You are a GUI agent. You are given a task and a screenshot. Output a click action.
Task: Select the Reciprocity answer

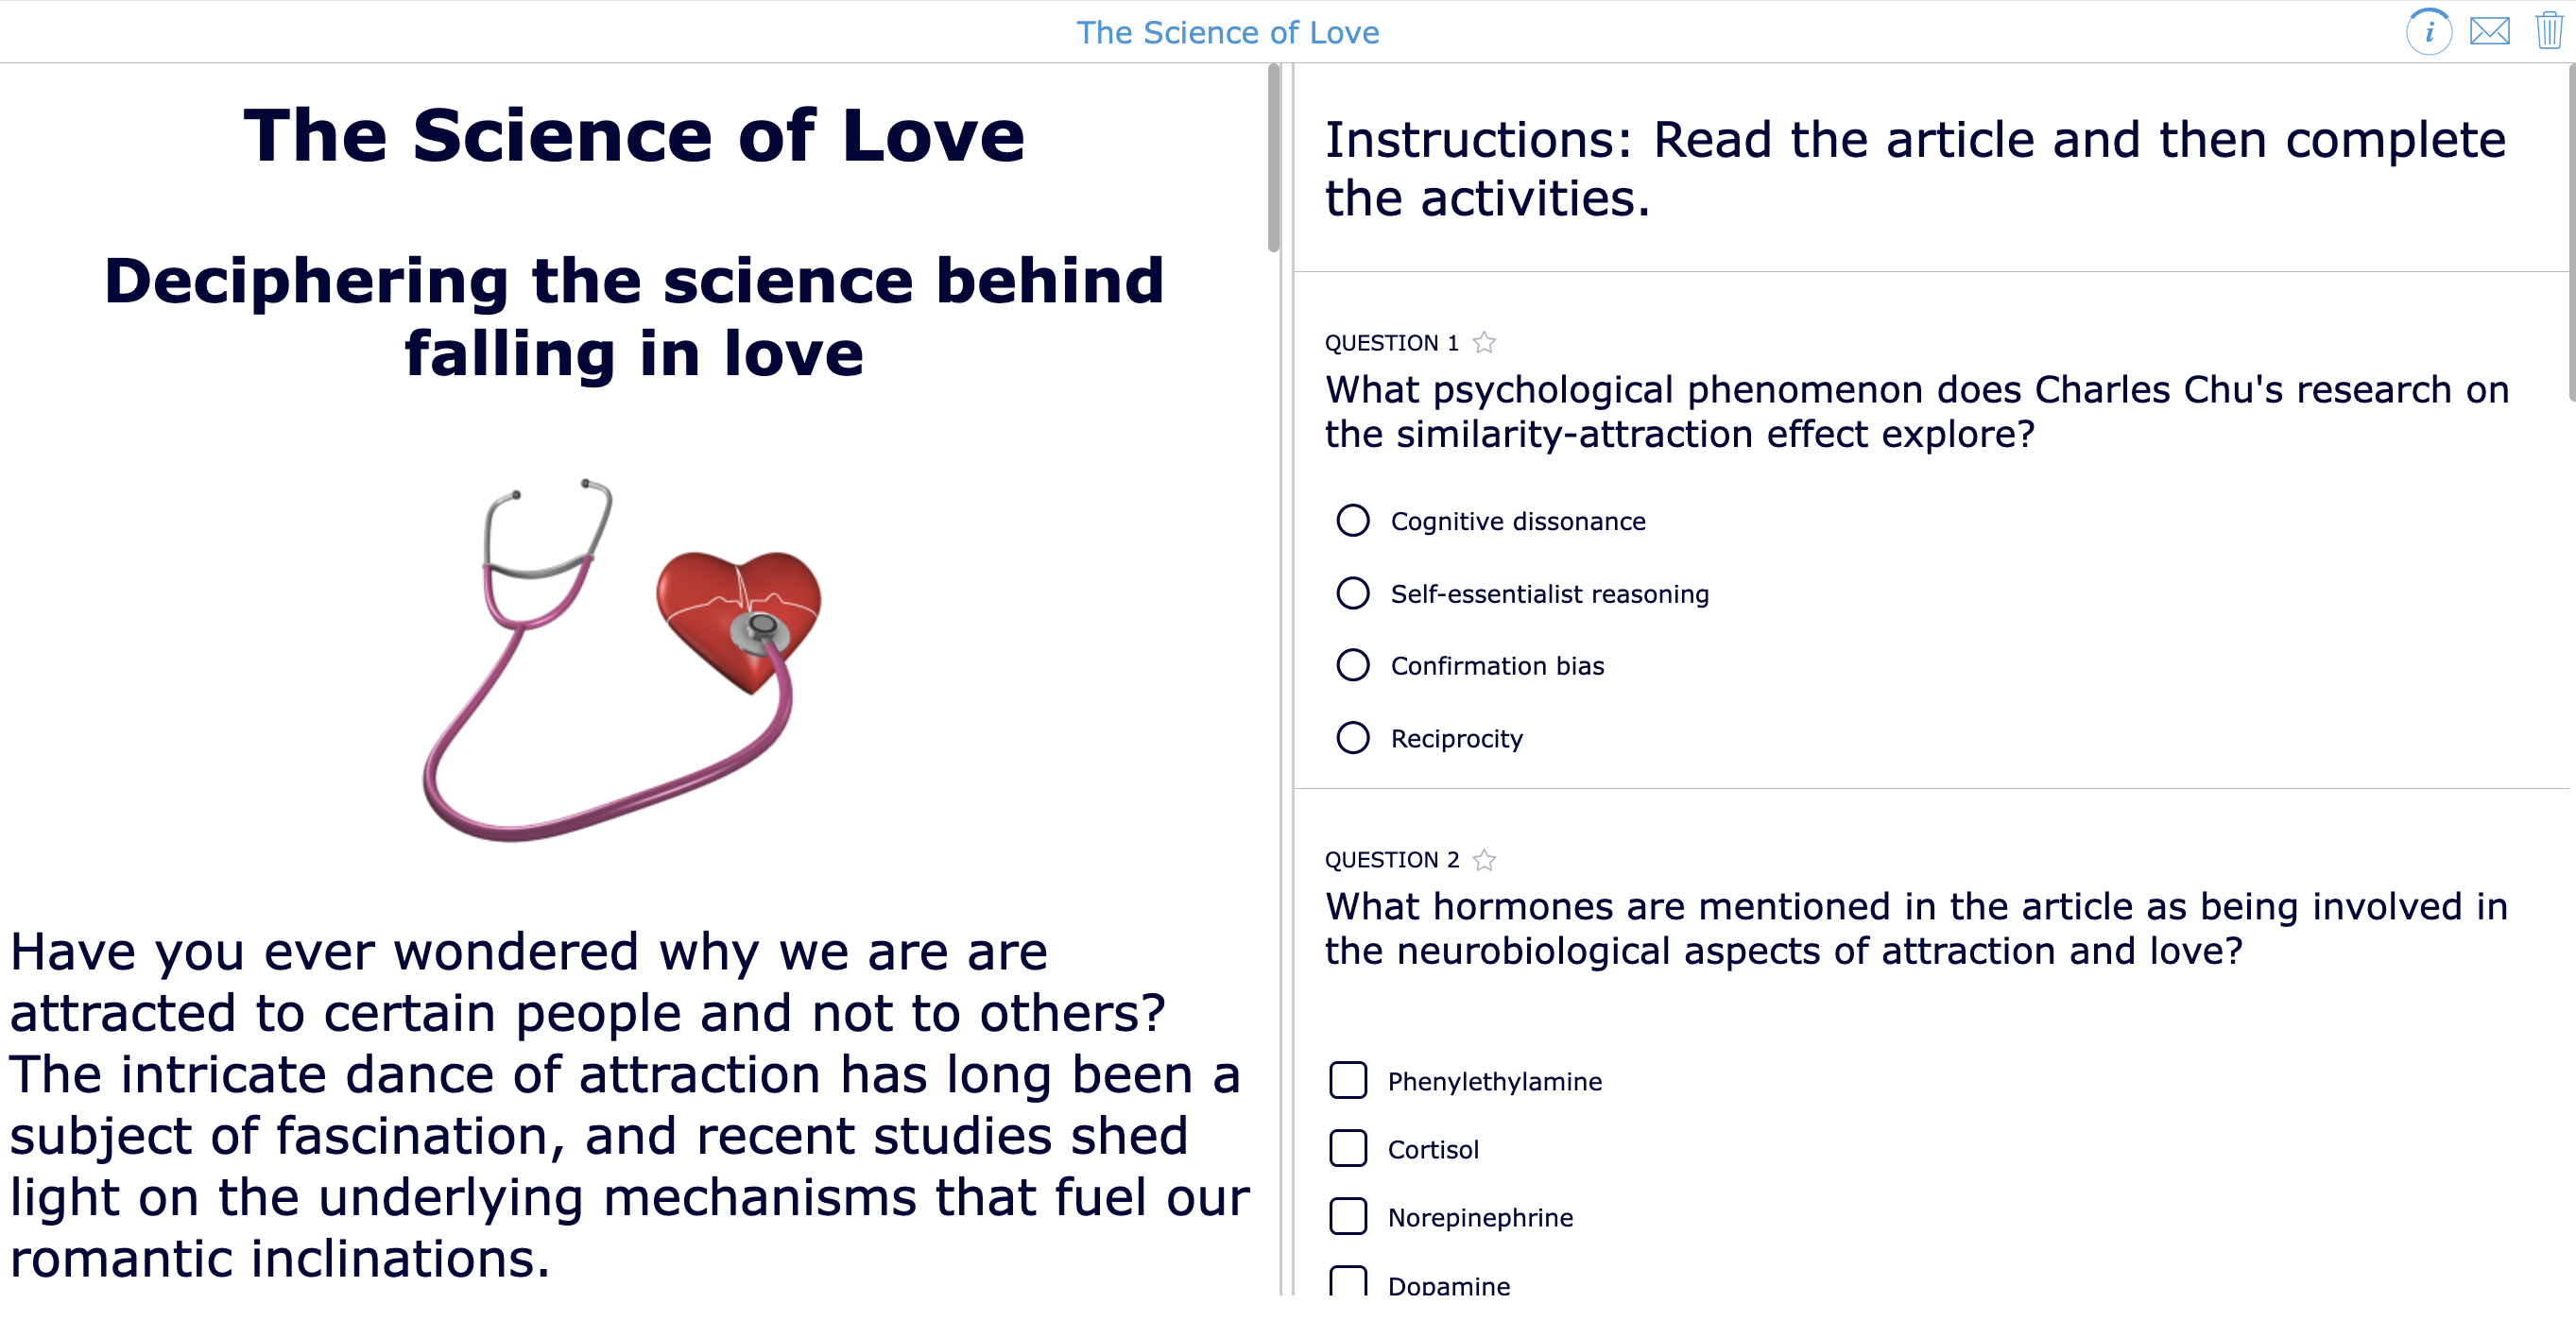click(x=1353, y=738)
